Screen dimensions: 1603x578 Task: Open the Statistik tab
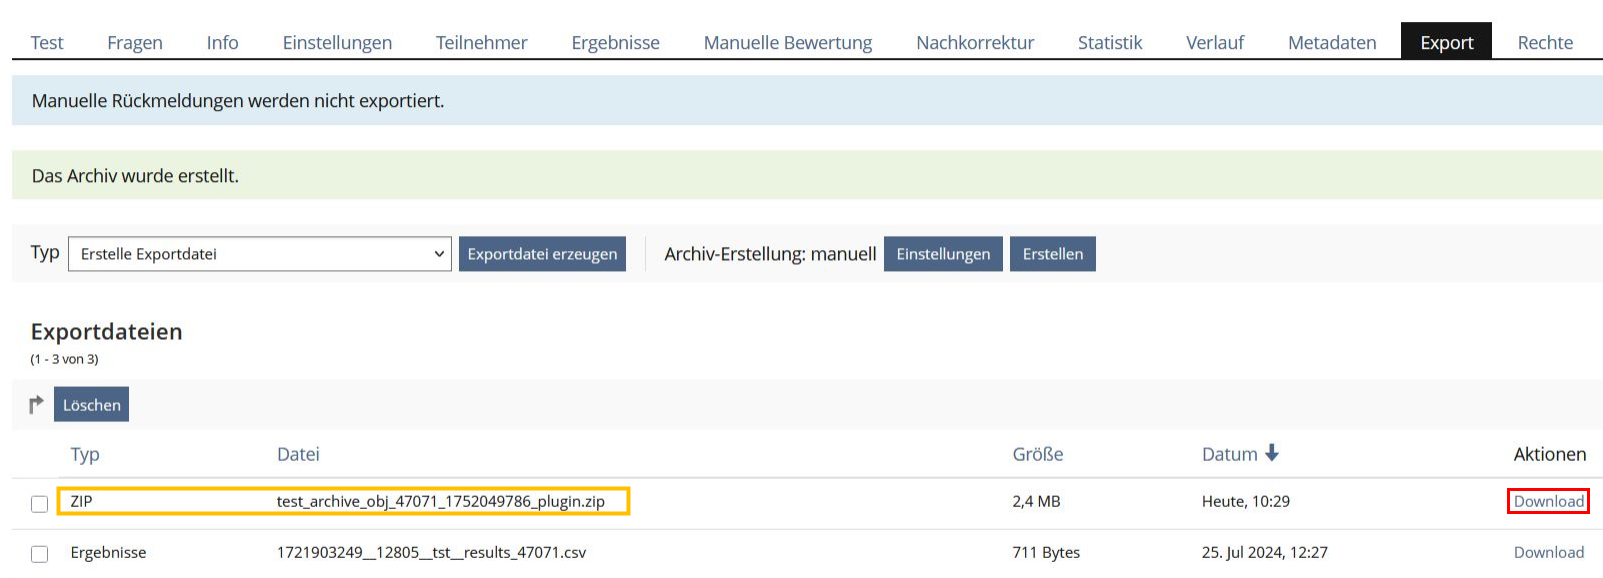coord(1110,42)
